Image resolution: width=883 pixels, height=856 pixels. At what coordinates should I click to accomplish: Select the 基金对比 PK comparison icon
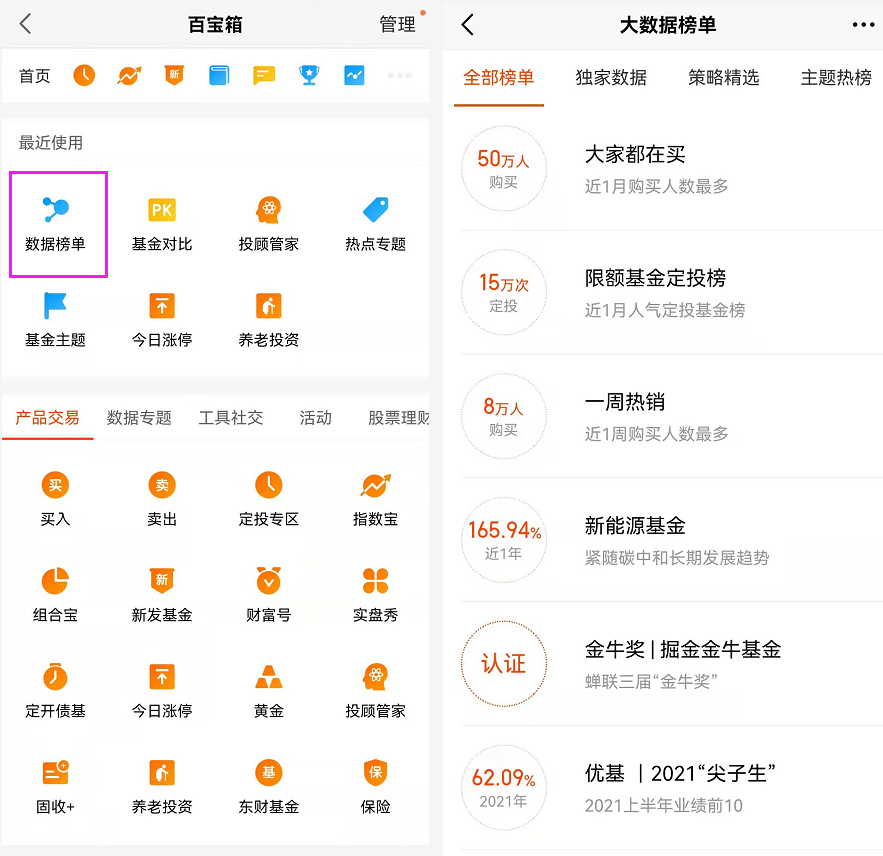pos(161,218)
